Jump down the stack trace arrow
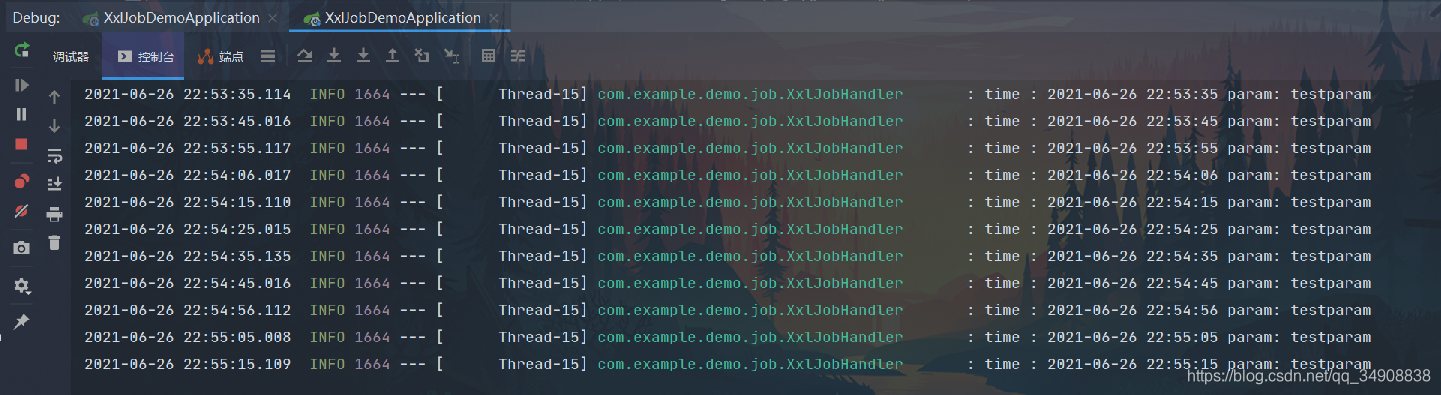1441x395 pixels. pos(55,126)
